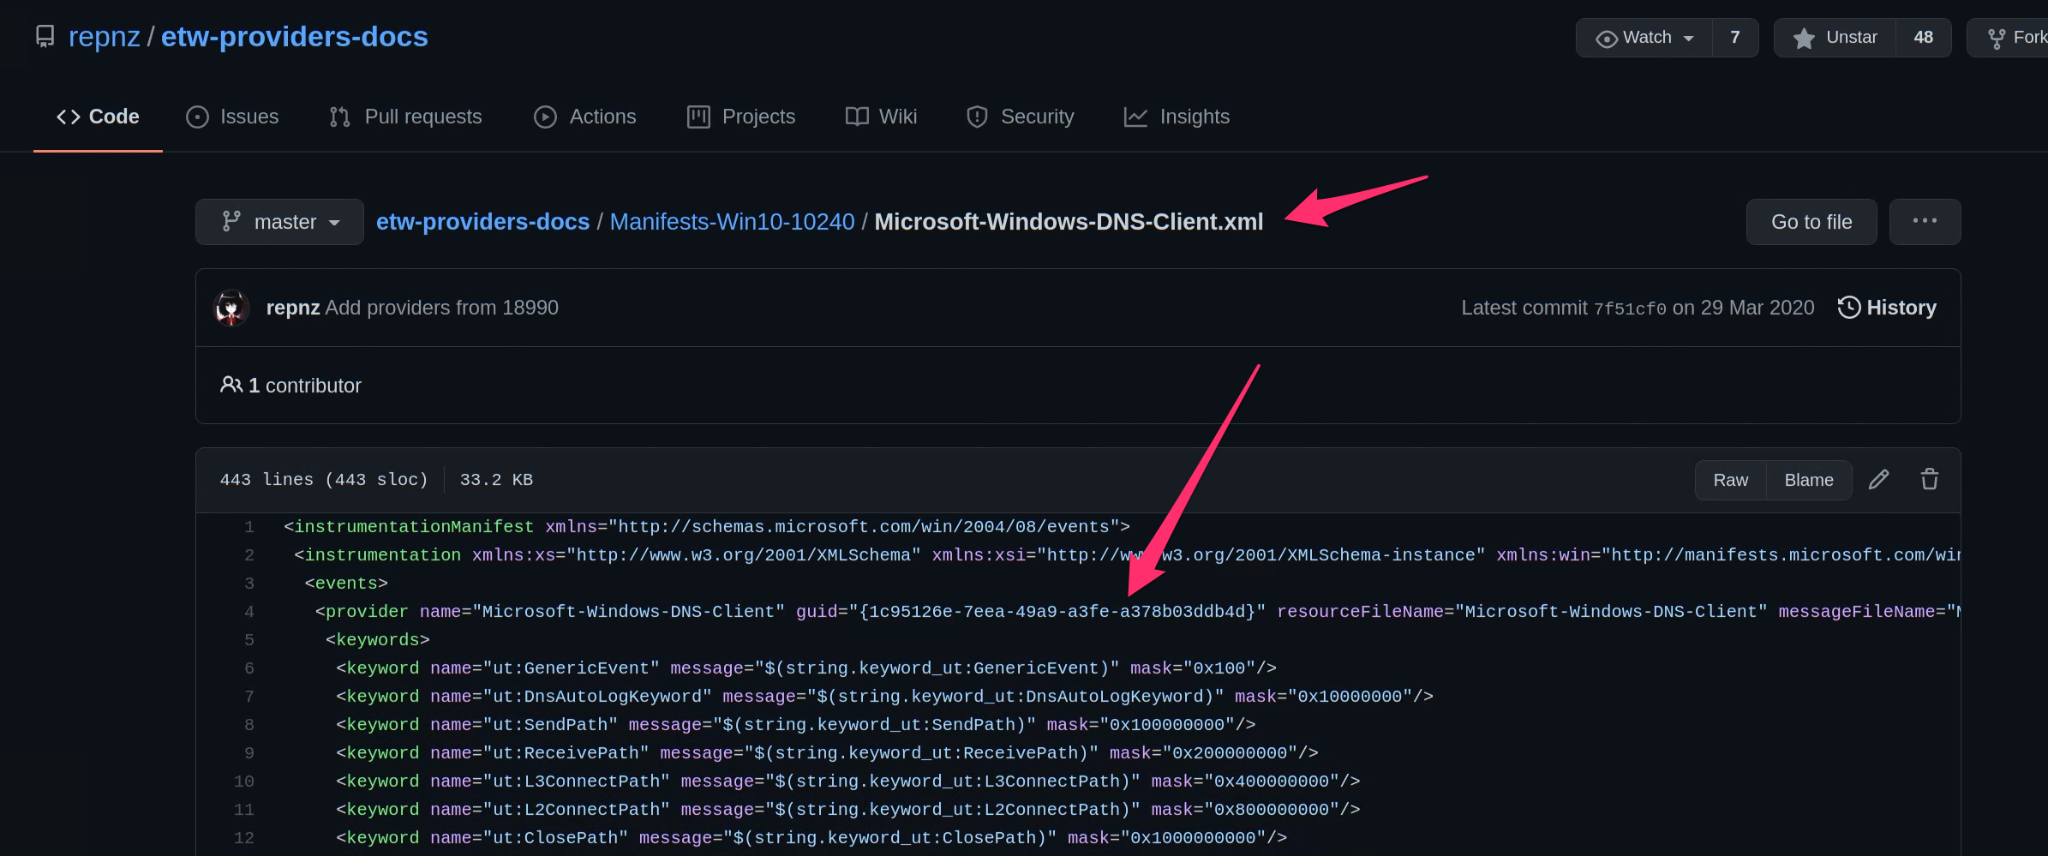Image resolution: width=2048 pixels, height=856 pixels.
Task: Click the ut:L2ConnectPath keyword line
Action: (x=848, y=810)
